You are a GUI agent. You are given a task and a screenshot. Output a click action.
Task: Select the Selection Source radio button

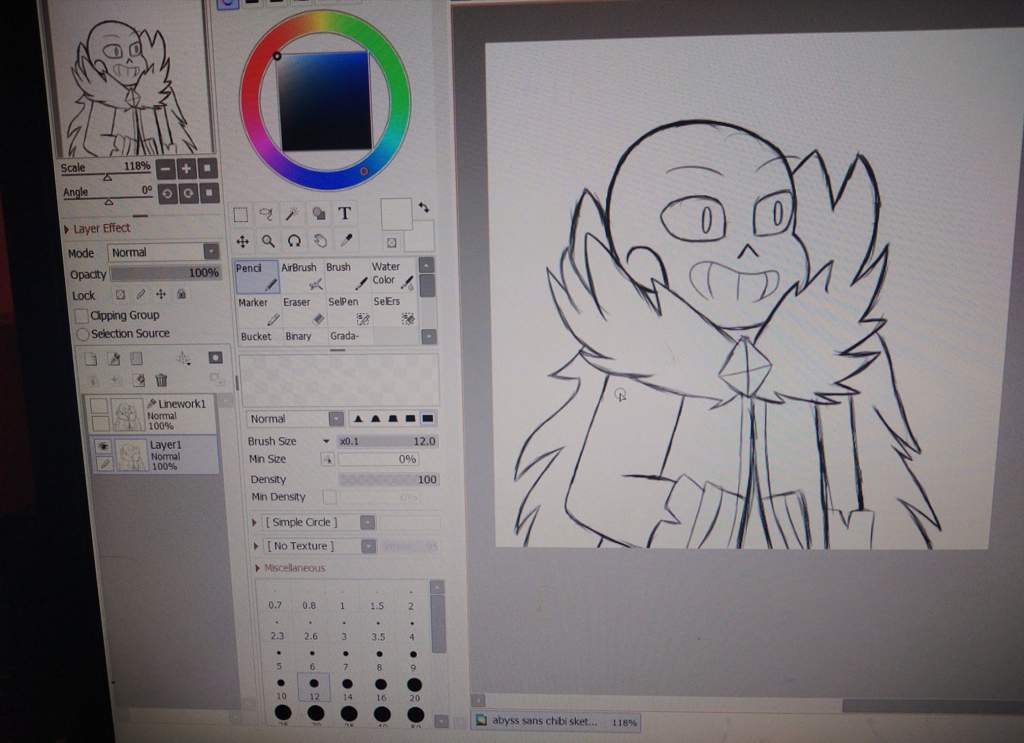tap(83, 334)
